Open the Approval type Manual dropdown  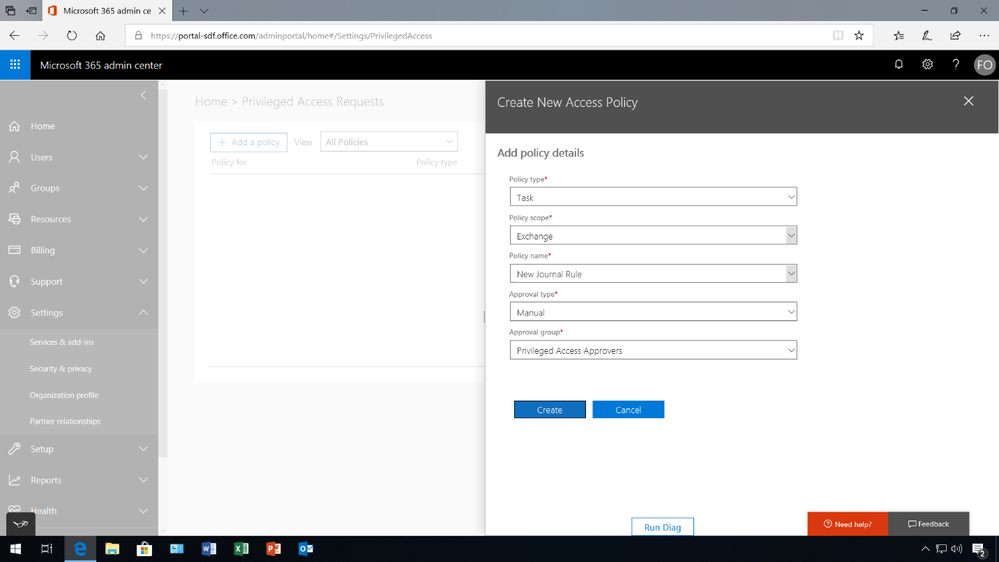pyautogui.click(x=652, y=312)
